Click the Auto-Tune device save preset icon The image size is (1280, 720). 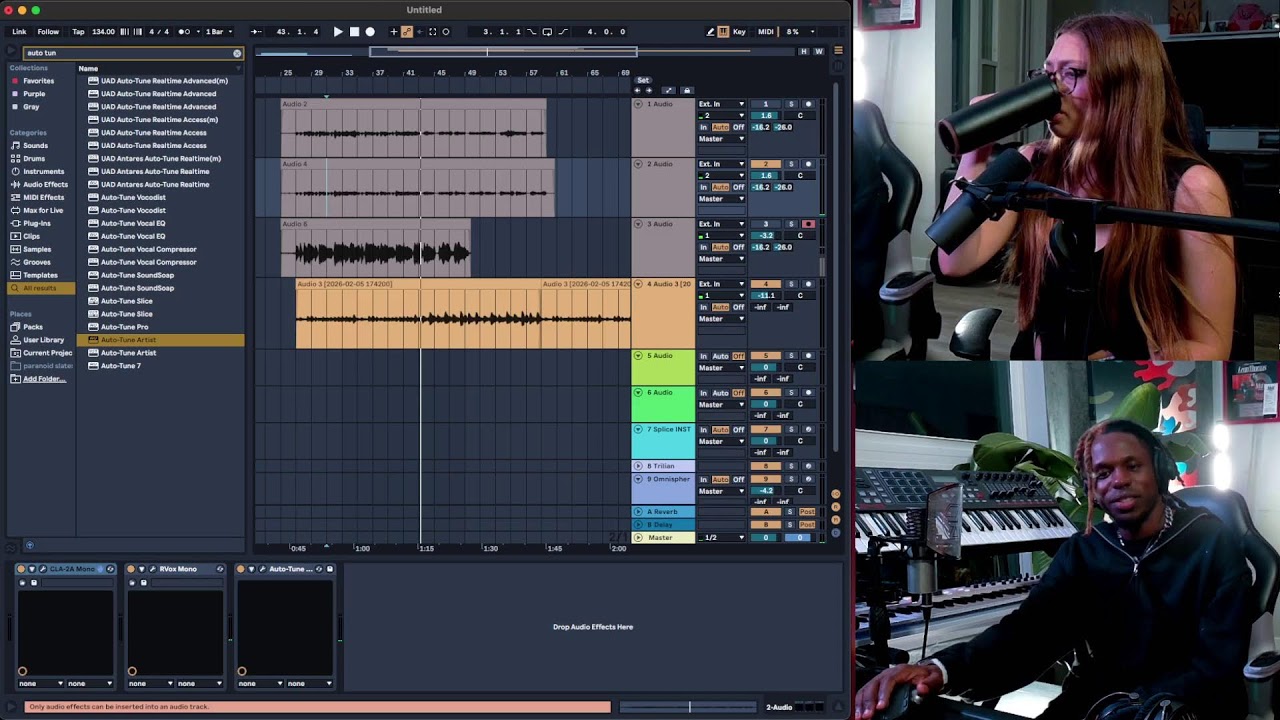[x=330, y=569]
